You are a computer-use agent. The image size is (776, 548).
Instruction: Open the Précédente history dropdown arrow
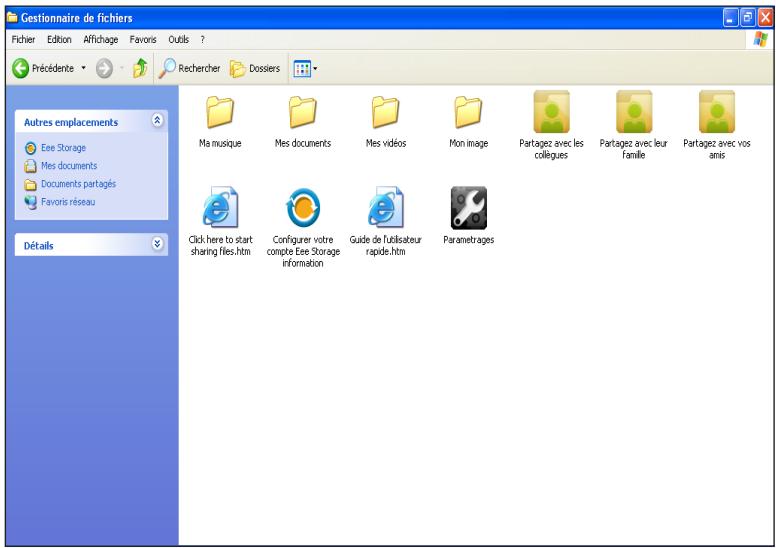click(x=84, y=68)
